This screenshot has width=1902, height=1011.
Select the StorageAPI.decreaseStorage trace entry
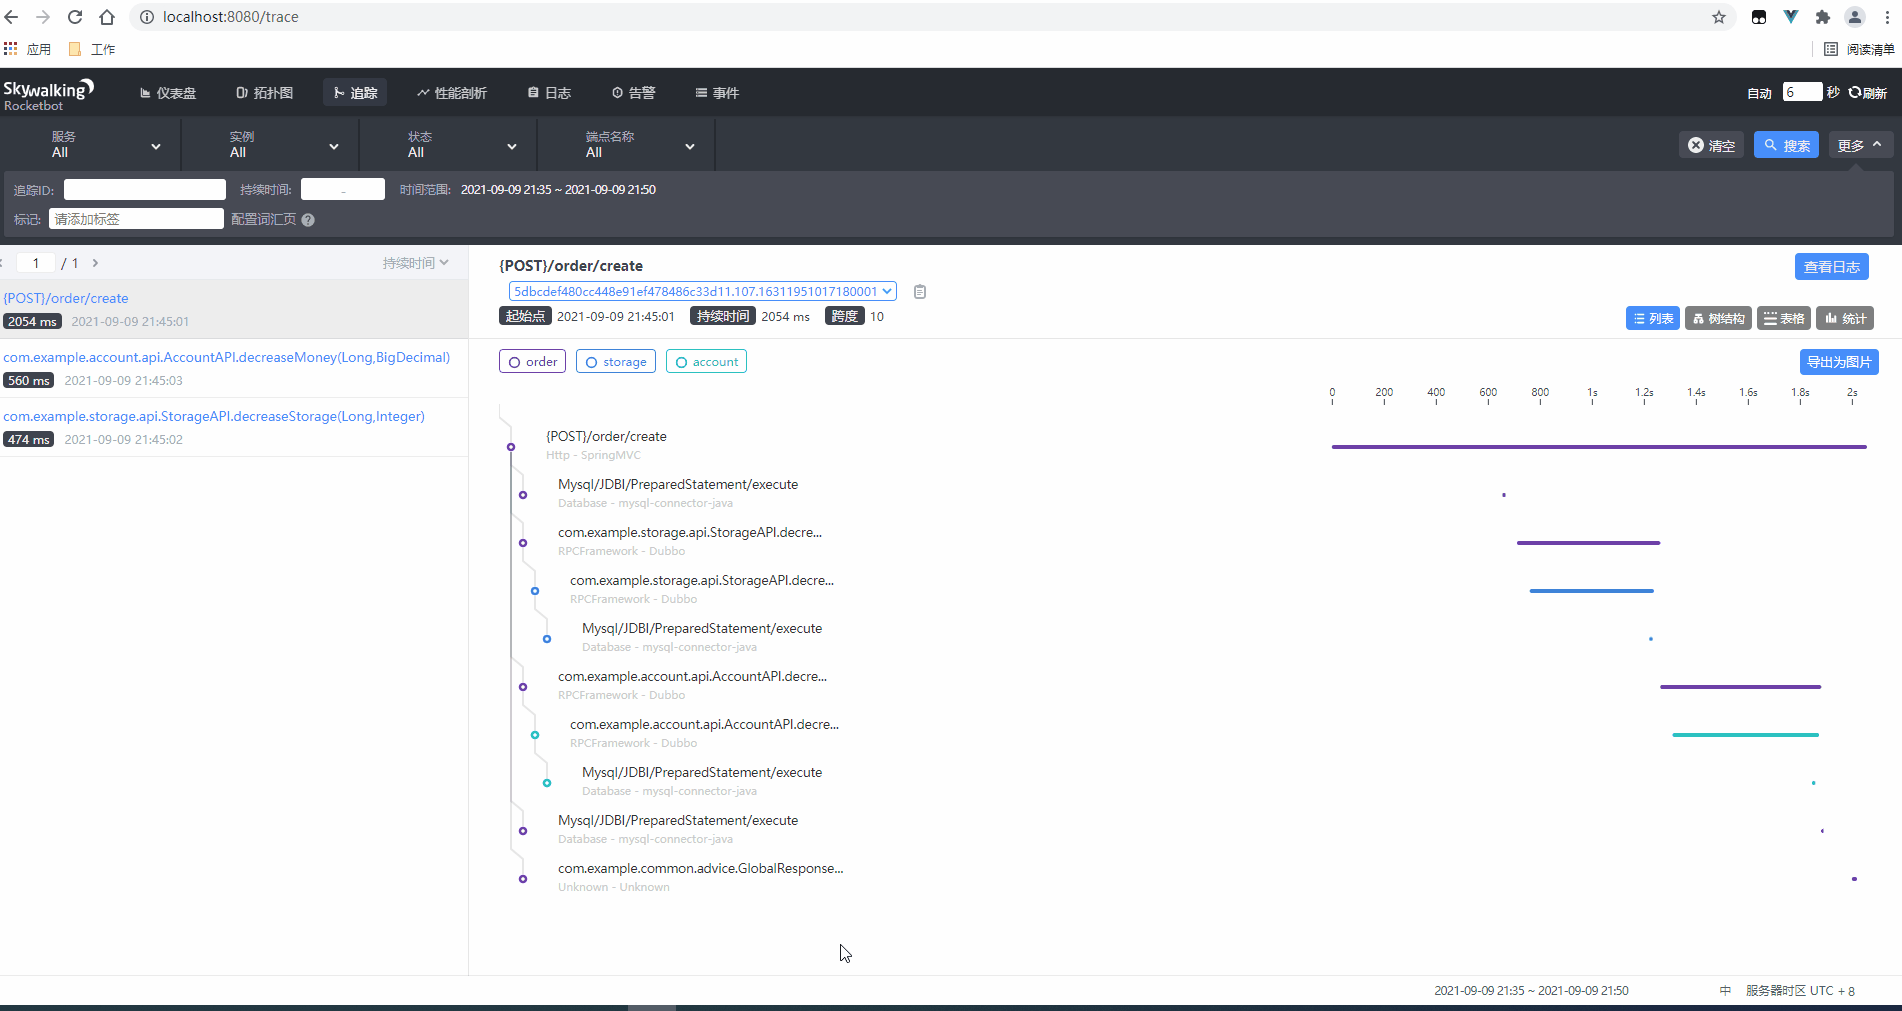coord(234,427)
